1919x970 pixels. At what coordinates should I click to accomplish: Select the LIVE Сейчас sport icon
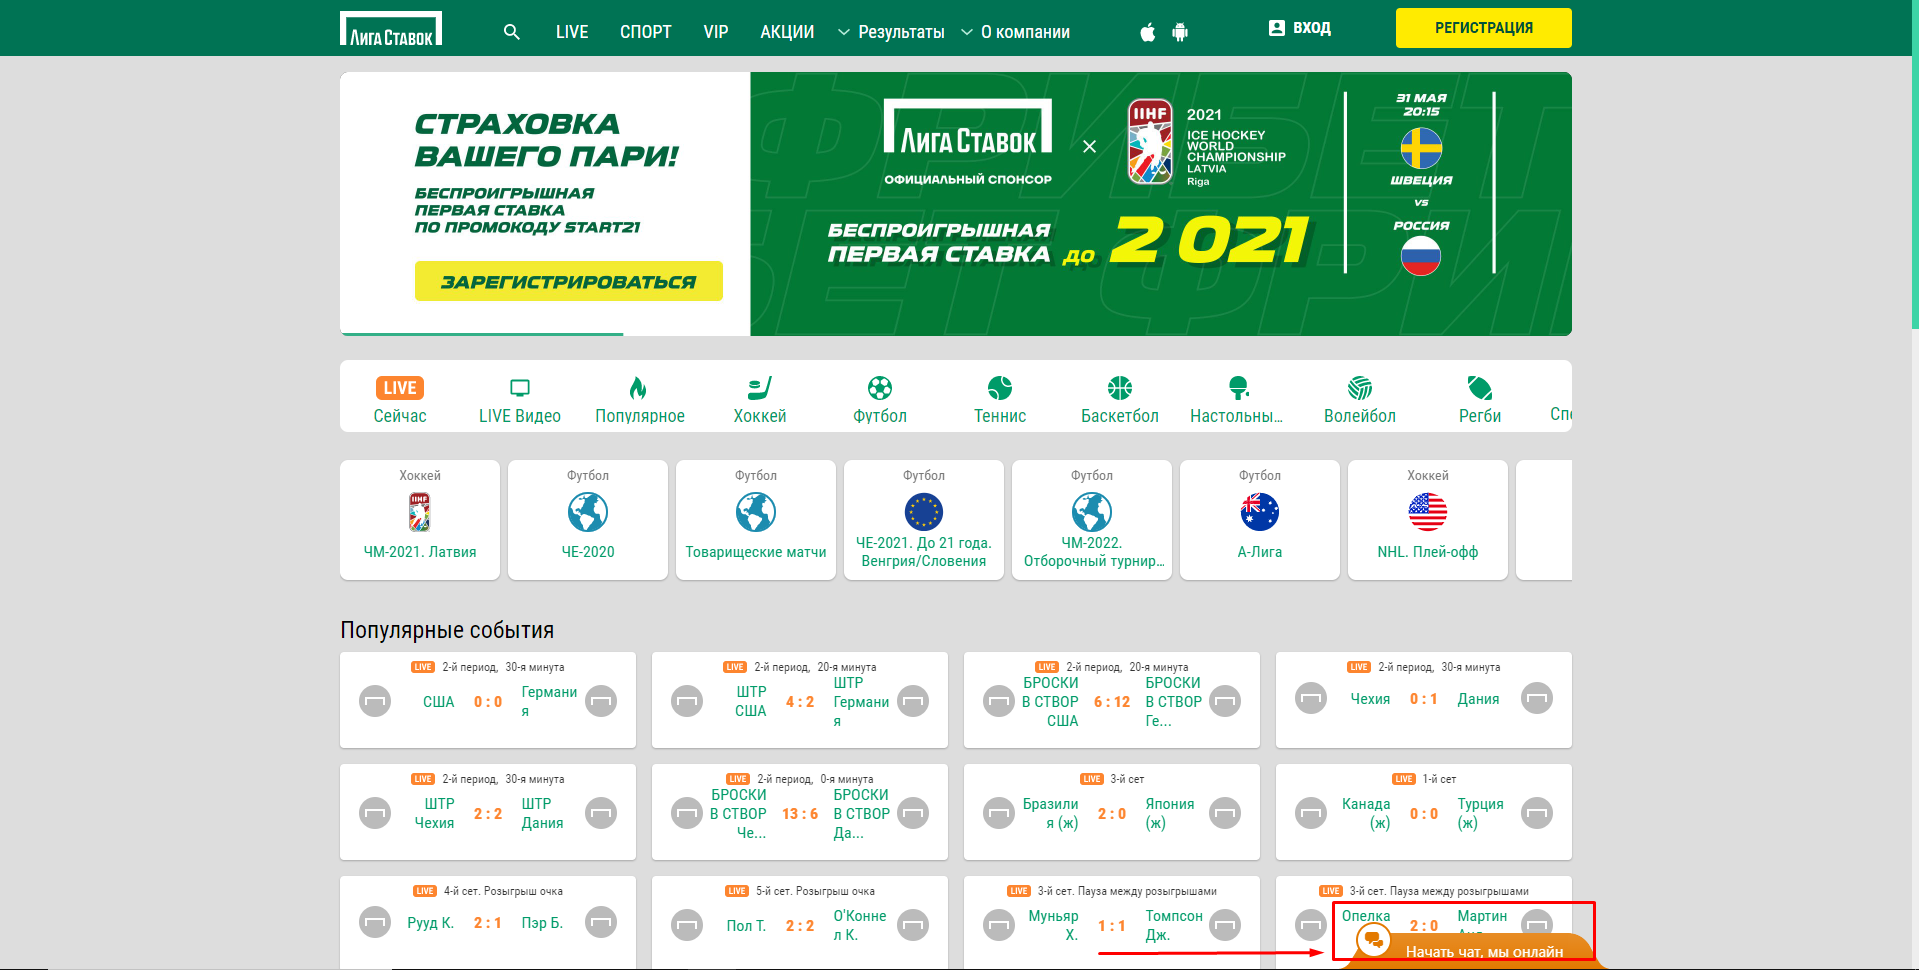pos(400,400)
